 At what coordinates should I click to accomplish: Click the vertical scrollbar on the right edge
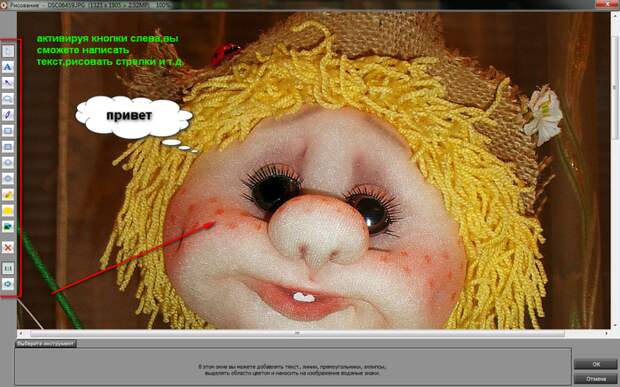pos(615,87)
